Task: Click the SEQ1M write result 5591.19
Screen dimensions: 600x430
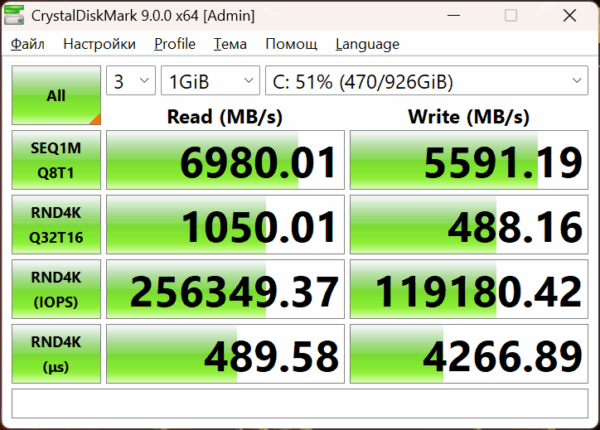Action: [469, 160]
